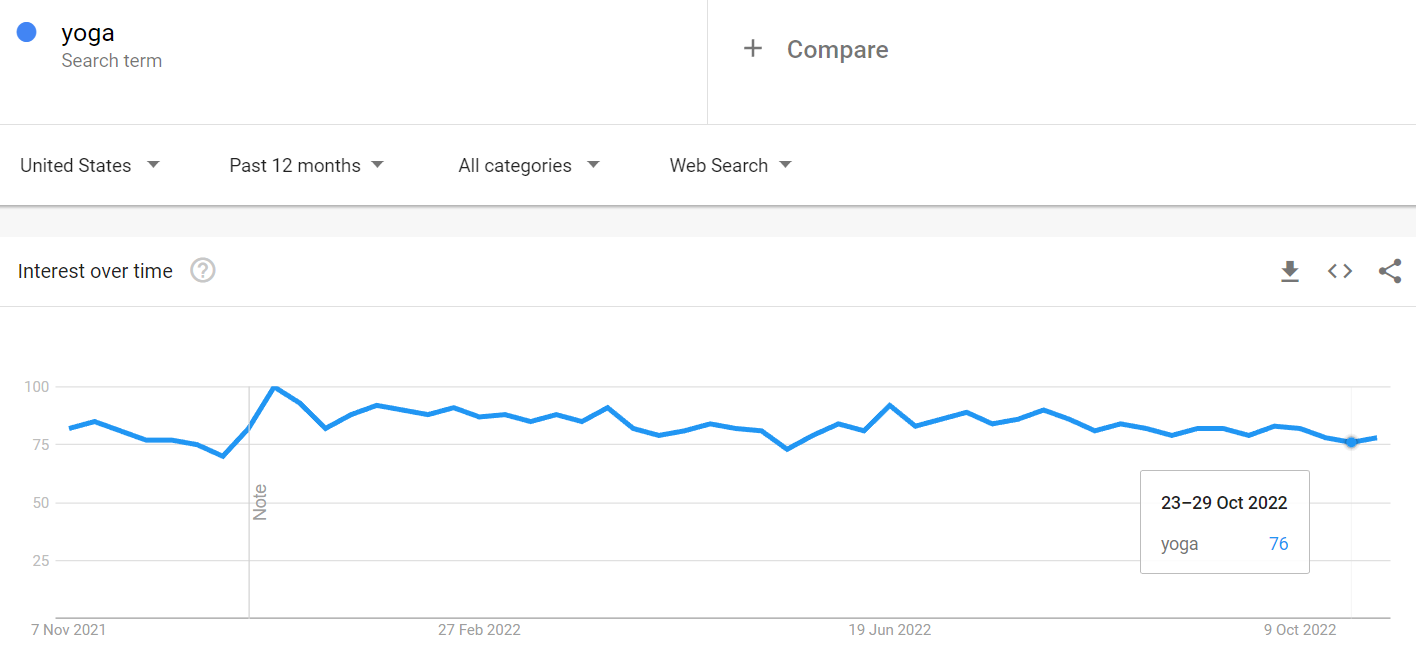Click the Search term subtitle under yoga
1416x662 pixels.
[111, 60]
